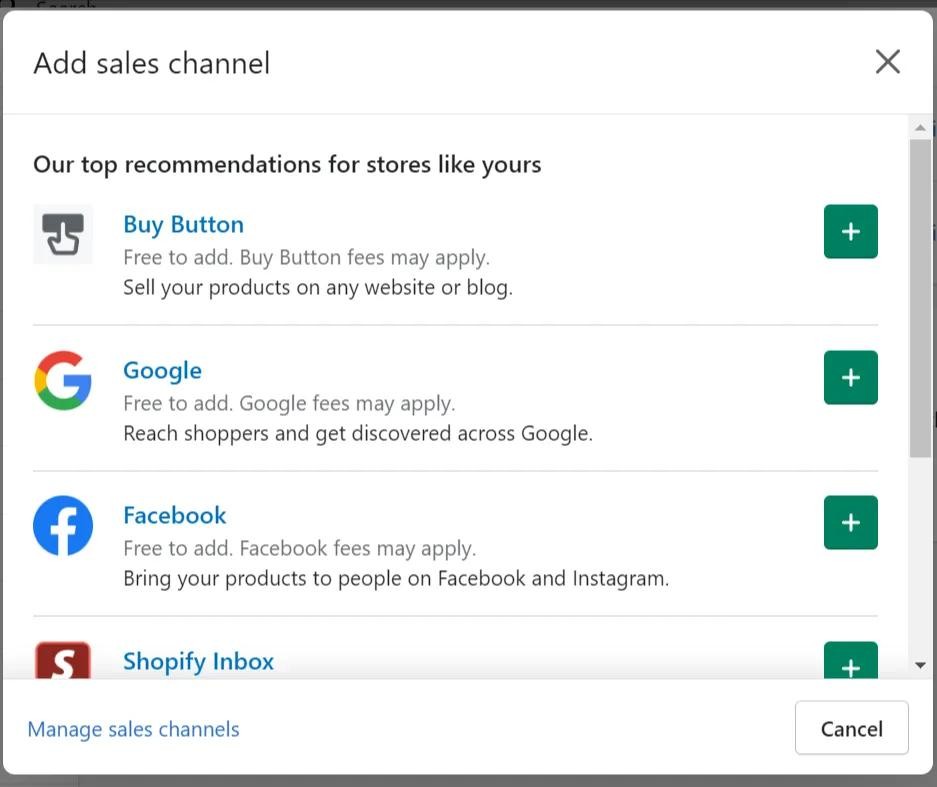Click 'Reach shoppers and get discovered across Google.'

(x=358, y=433)
